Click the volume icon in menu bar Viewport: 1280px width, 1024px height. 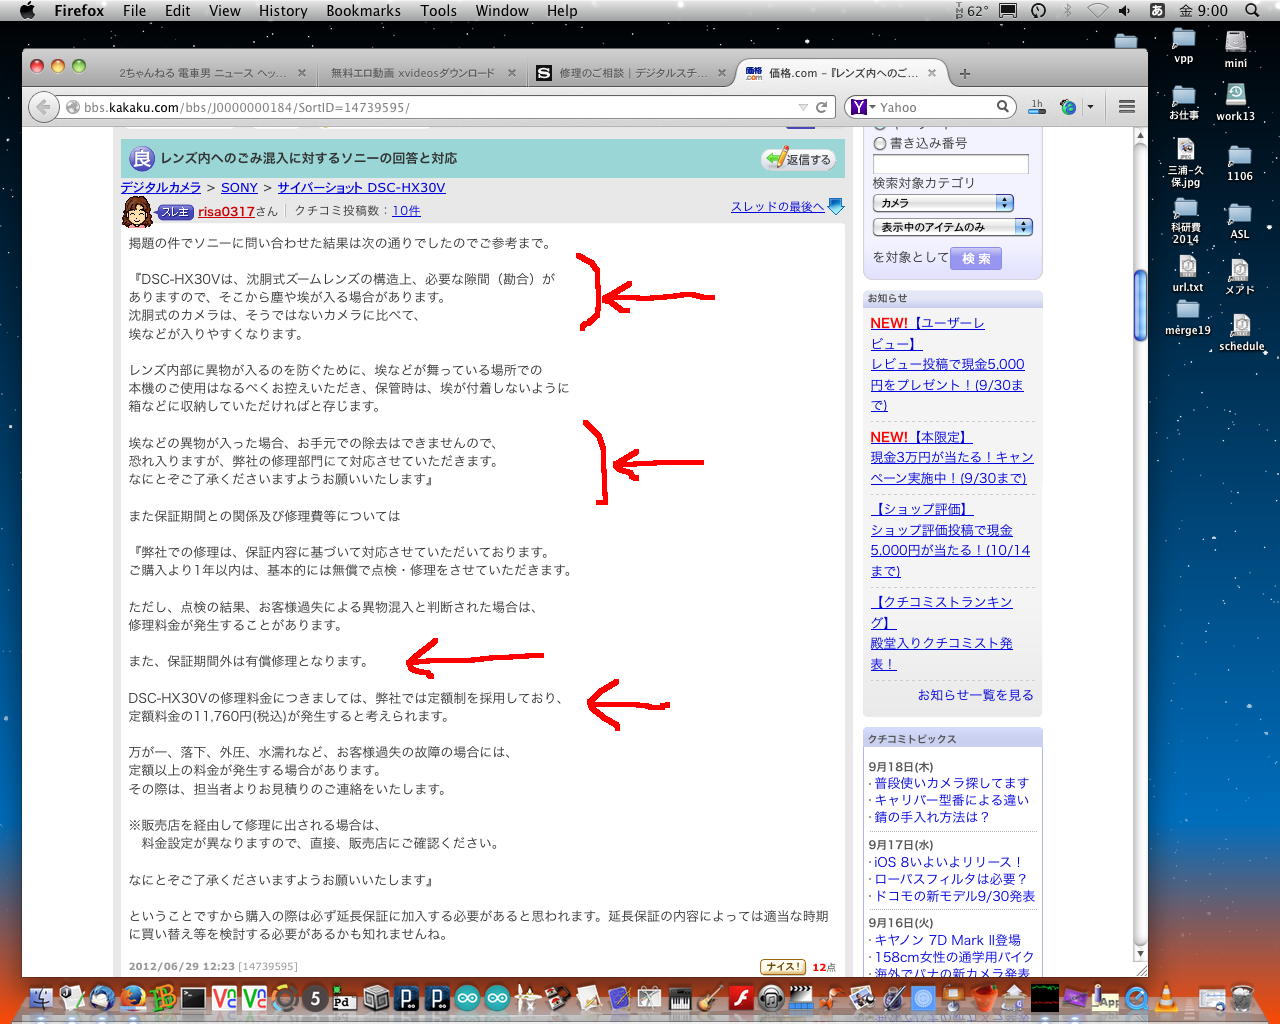pos(1125,10)
